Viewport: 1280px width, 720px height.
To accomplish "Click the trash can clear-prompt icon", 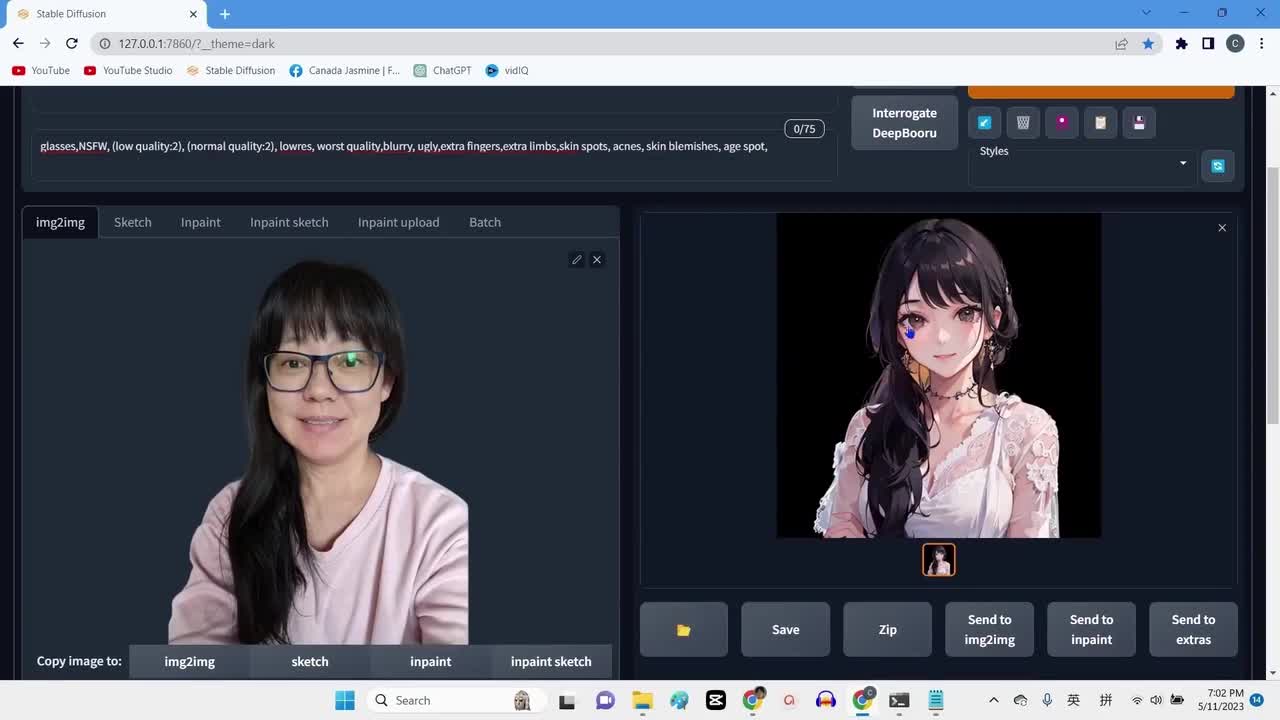I will coord(1023,123).
